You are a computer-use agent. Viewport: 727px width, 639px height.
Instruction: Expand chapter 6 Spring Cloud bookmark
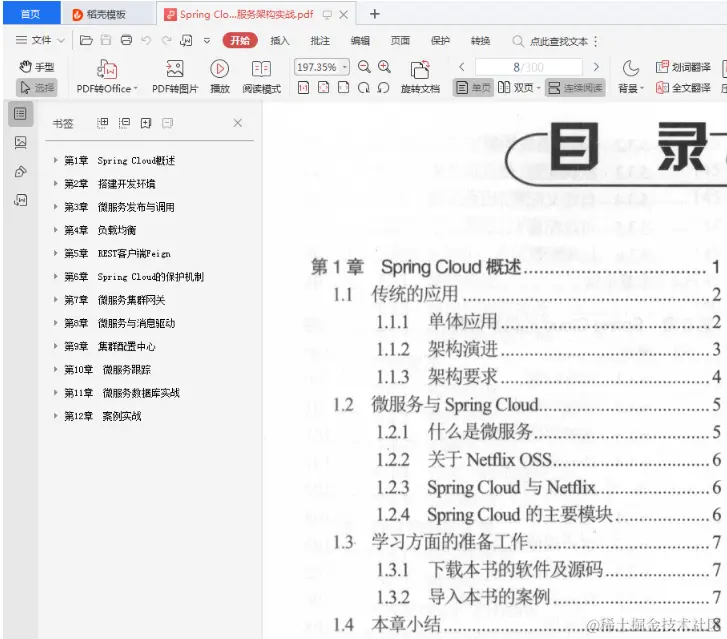55,276
